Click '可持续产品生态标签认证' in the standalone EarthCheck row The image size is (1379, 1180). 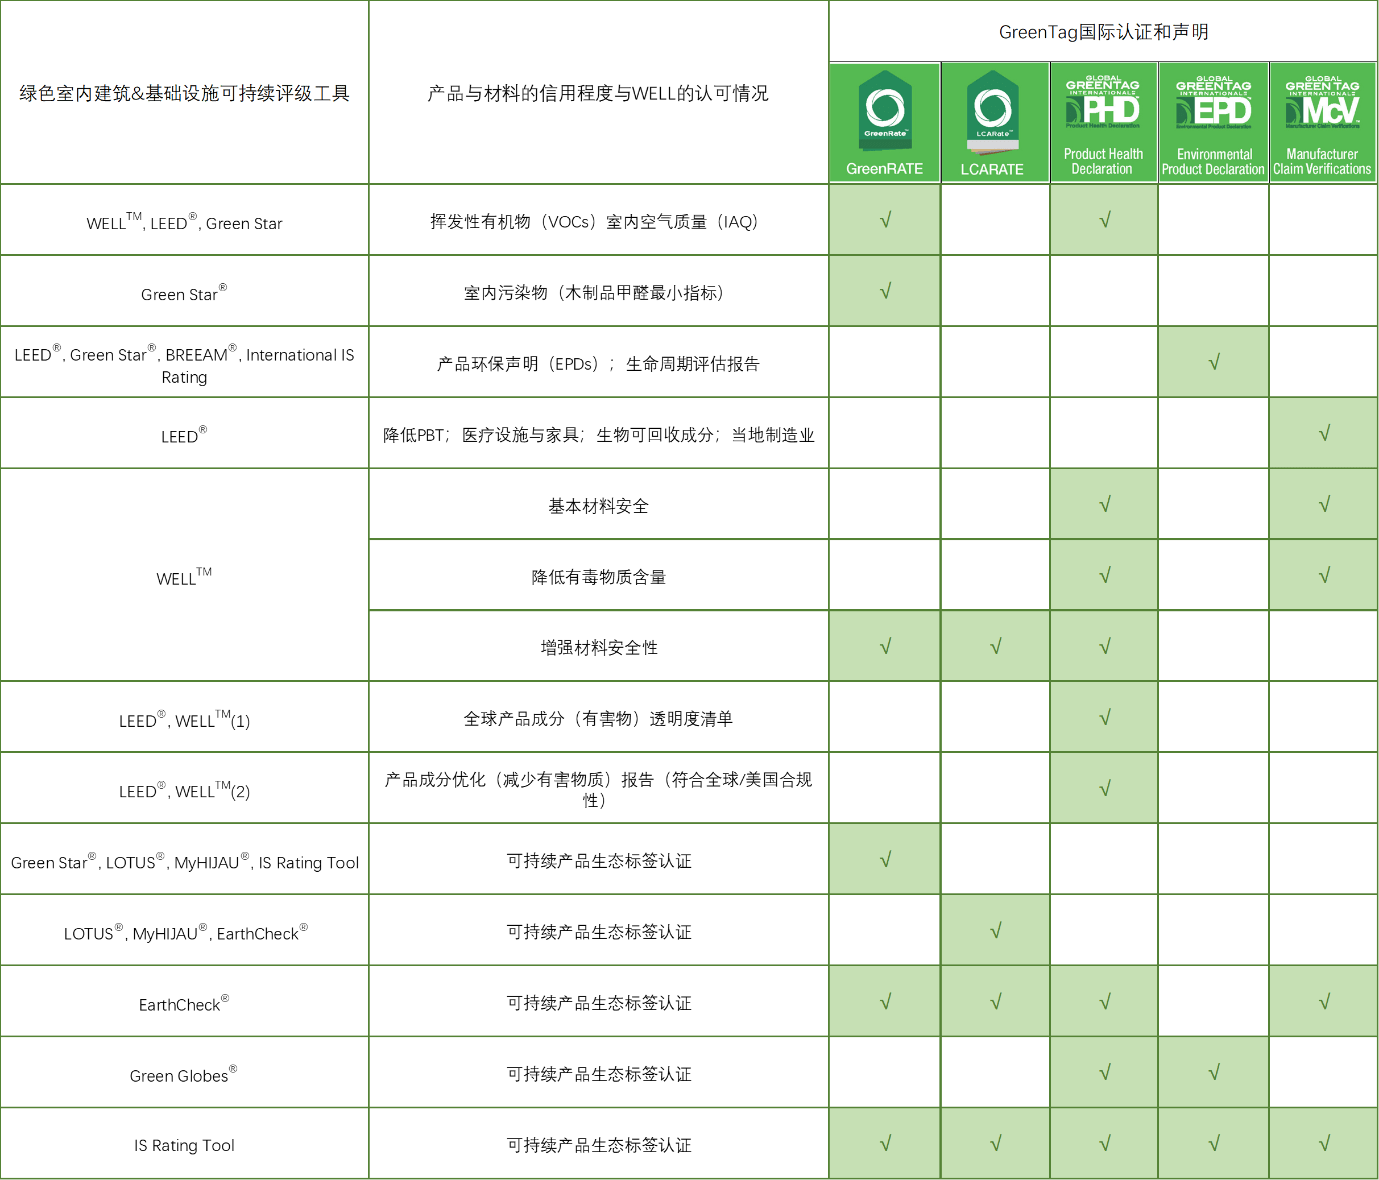pyautogui.click(x=599, y=1002)
